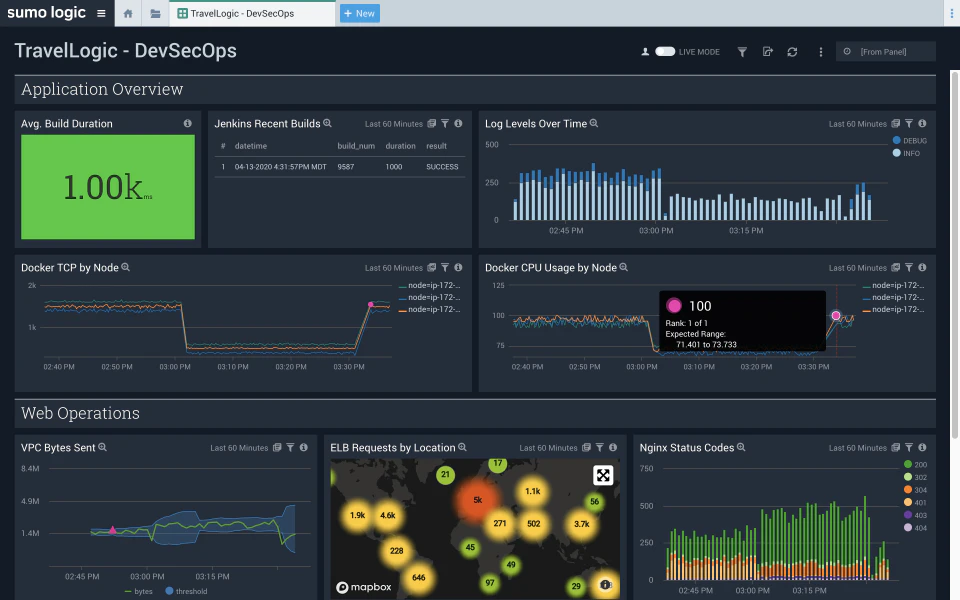Toggle LIVE MODE on

(x=666, y=51)
